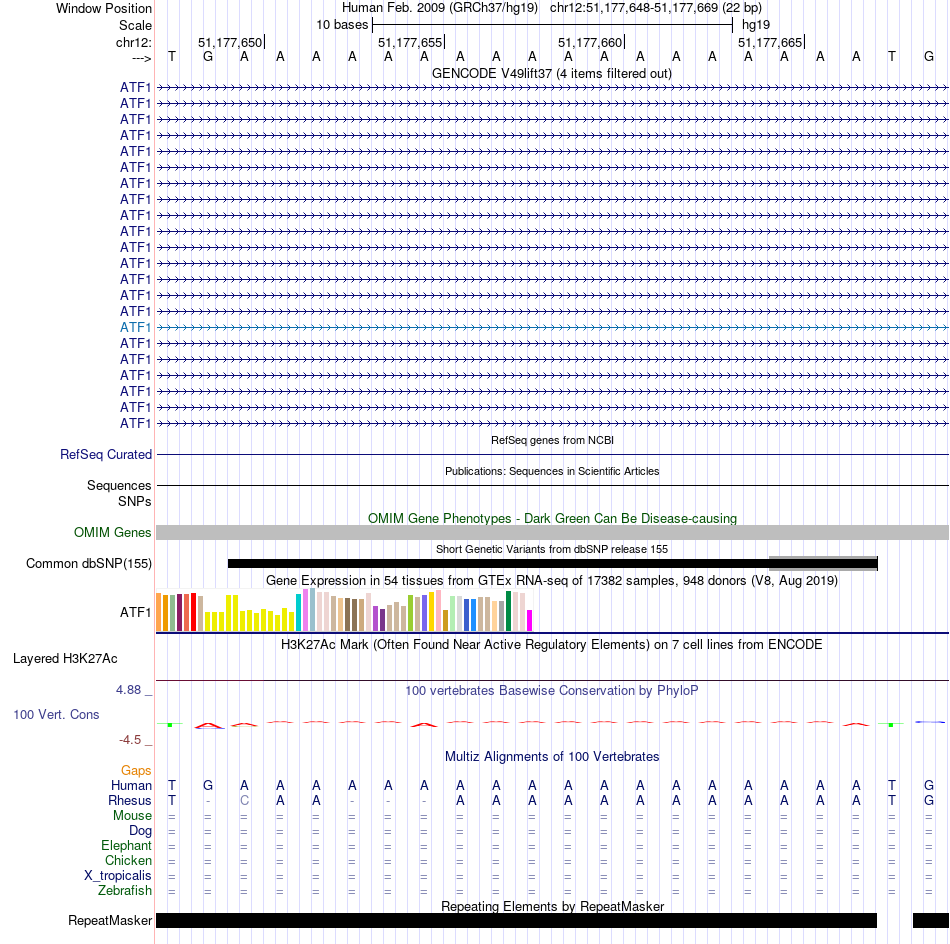Click the ATF1 label beside GTEx bar chart
The height and width of the screenshot is (944, 950).
point(135,613)
